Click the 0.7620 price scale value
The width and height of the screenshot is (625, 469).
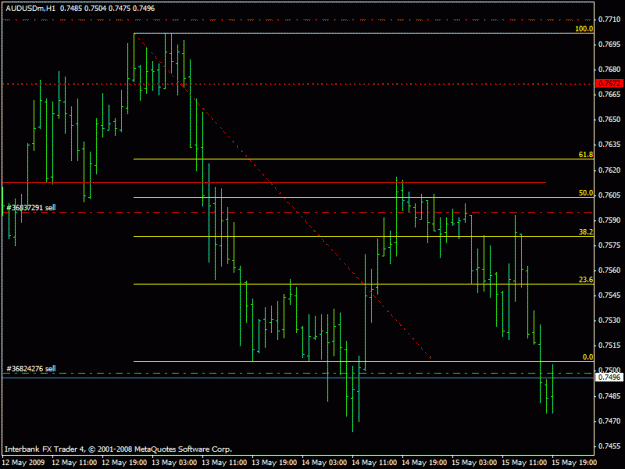[609, 170]
